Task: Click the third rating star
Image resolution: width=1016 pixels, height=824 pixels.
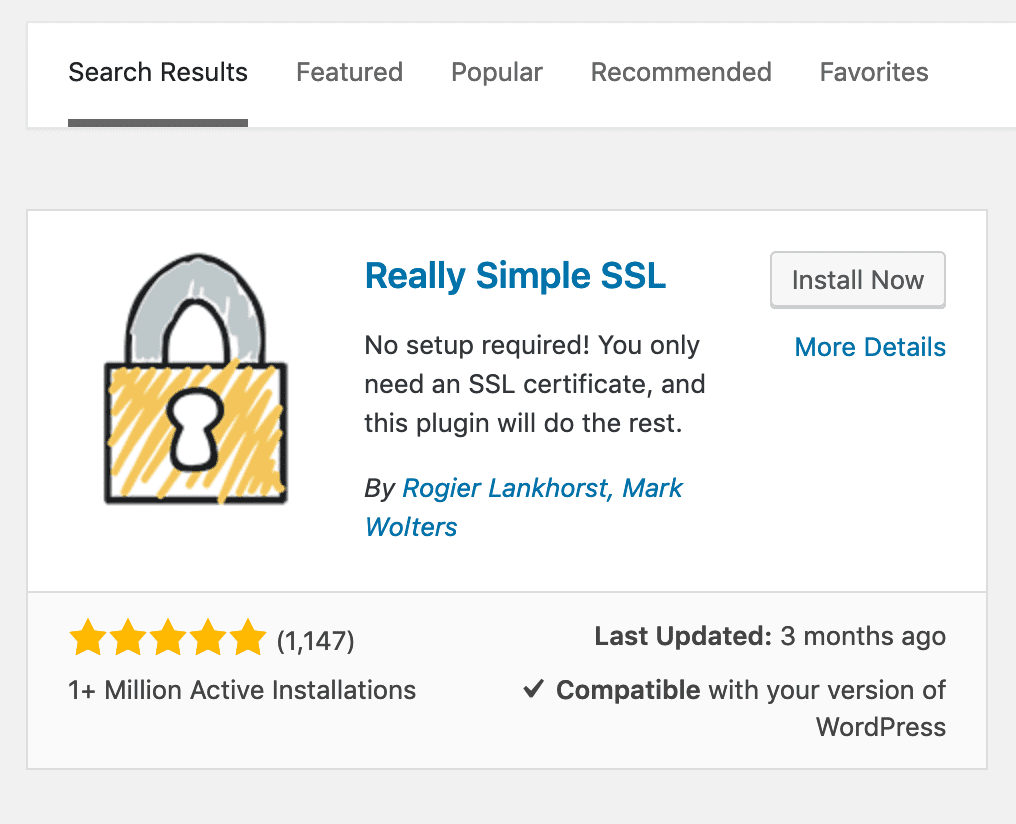Action: (x=167, y=637)
